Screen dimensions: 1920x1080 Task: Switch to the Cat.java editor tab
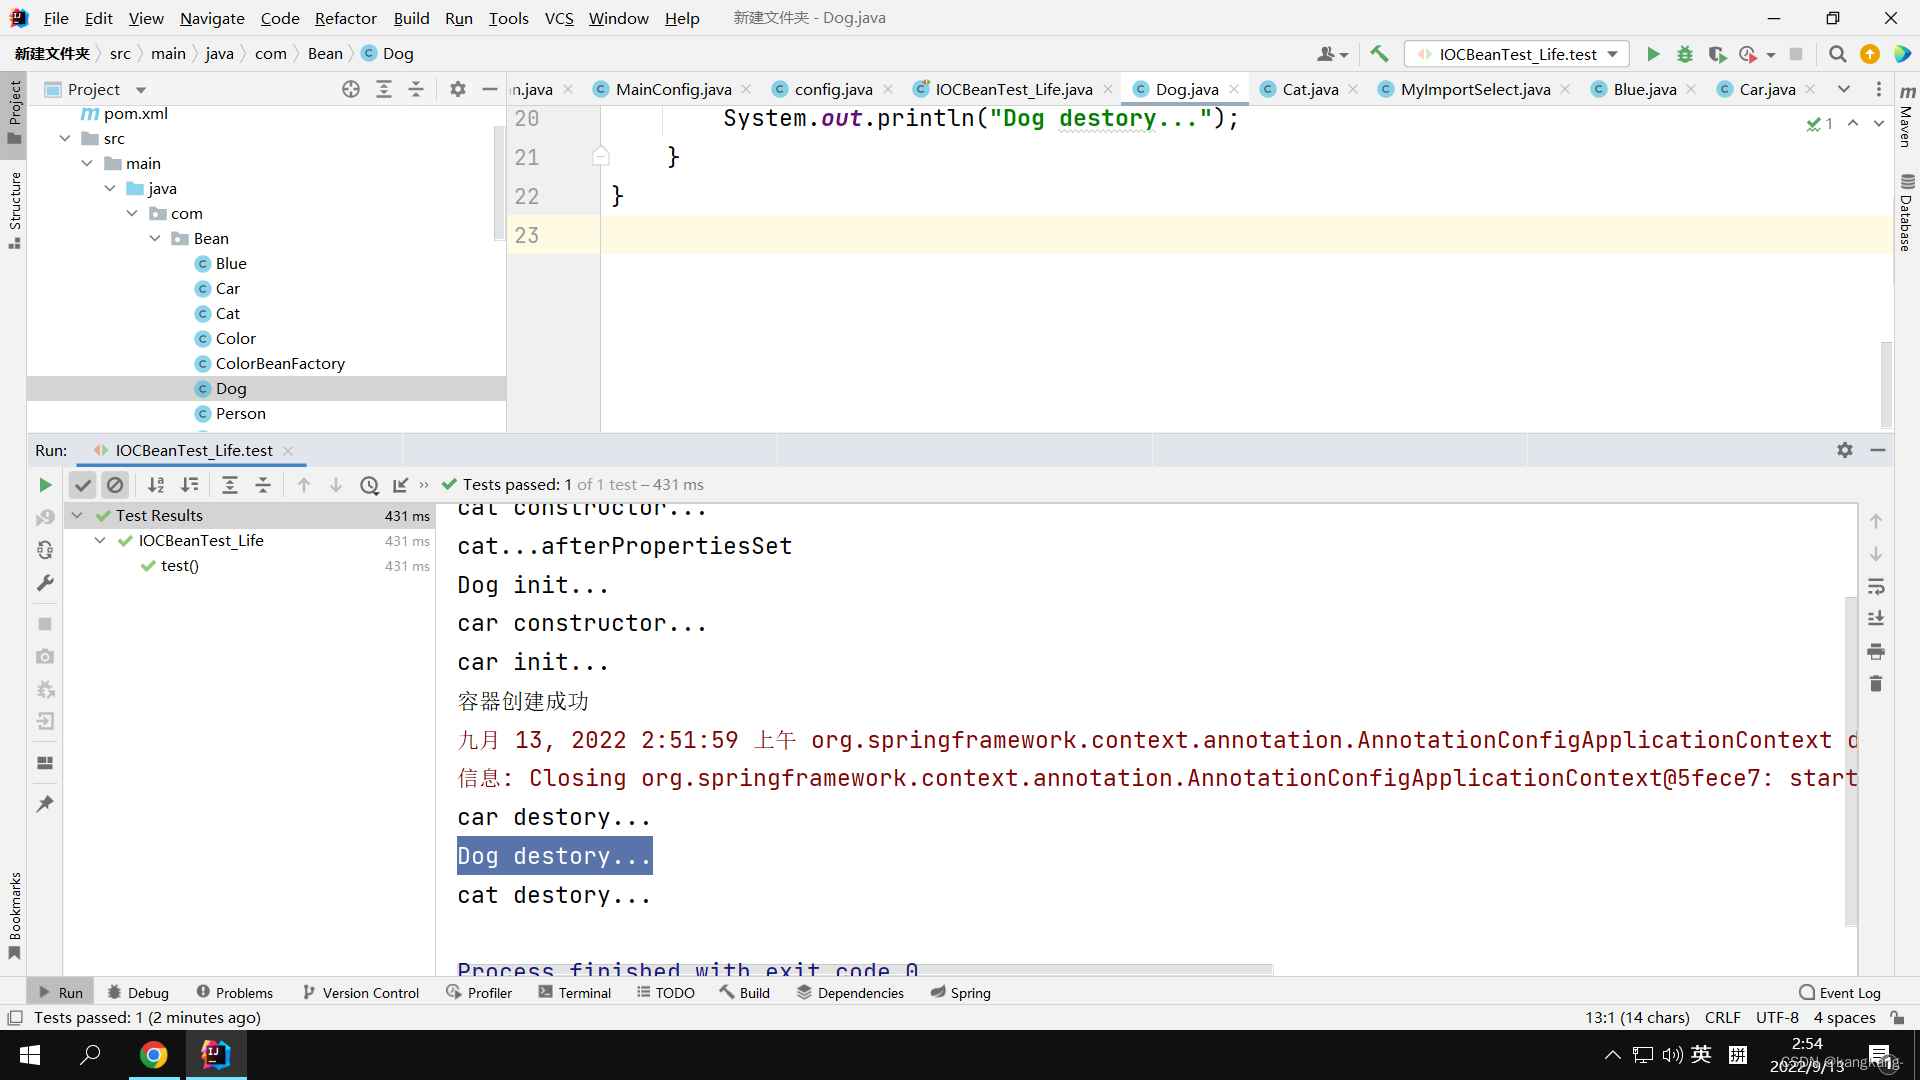(1309, 89)
